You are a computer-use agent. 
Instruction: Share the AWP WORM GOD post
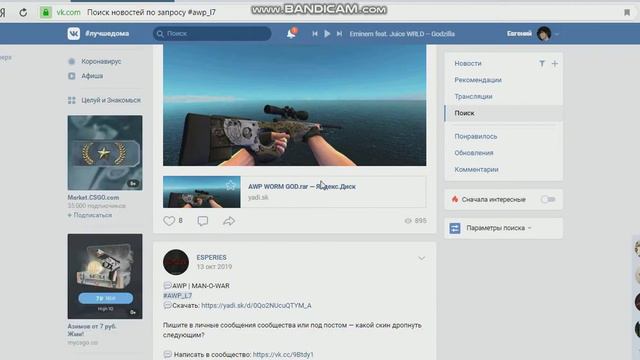pos(229,221)
